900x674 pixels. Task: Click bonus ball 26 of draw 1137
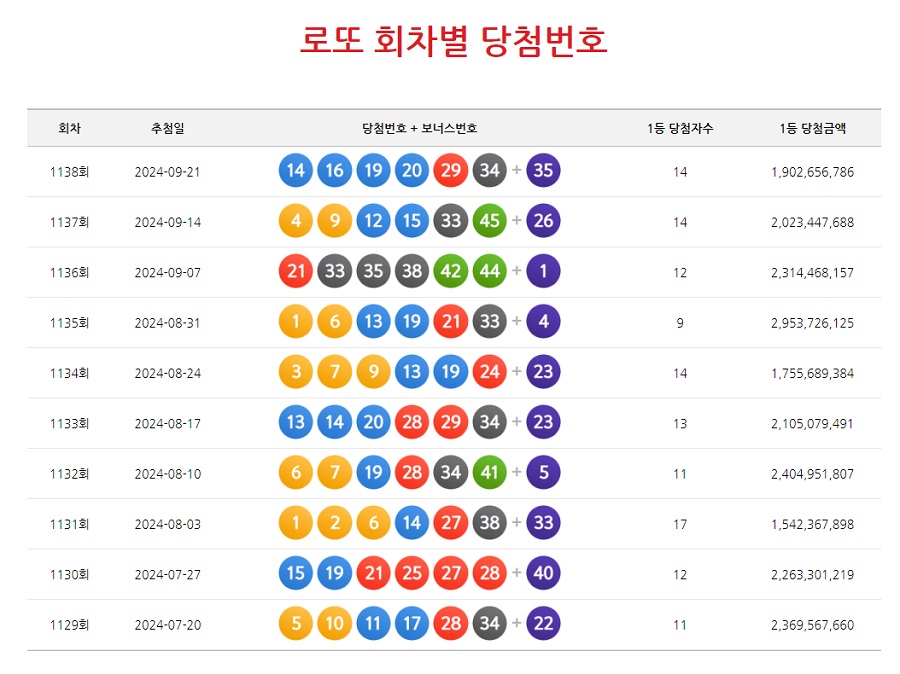[x=543, y=220]
